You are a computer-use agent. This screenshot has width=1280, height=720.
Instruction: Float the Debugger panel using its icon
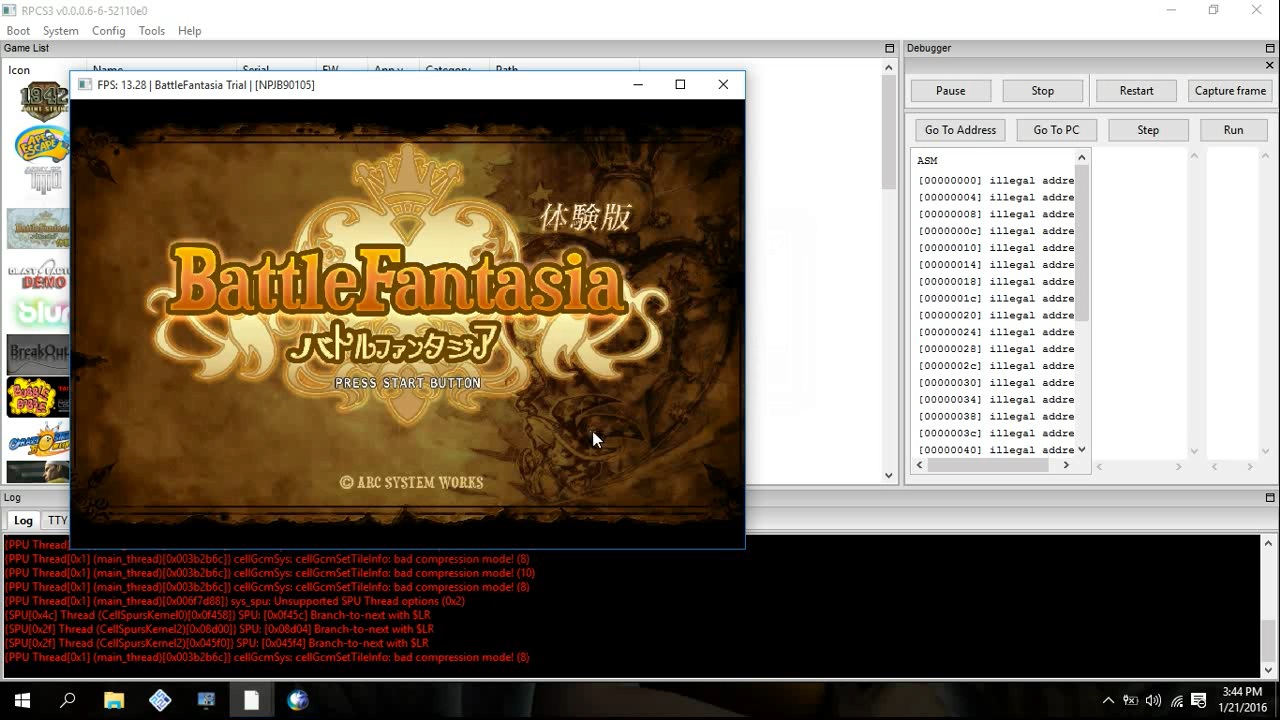pyautogui.click(x=1270, y=48)
